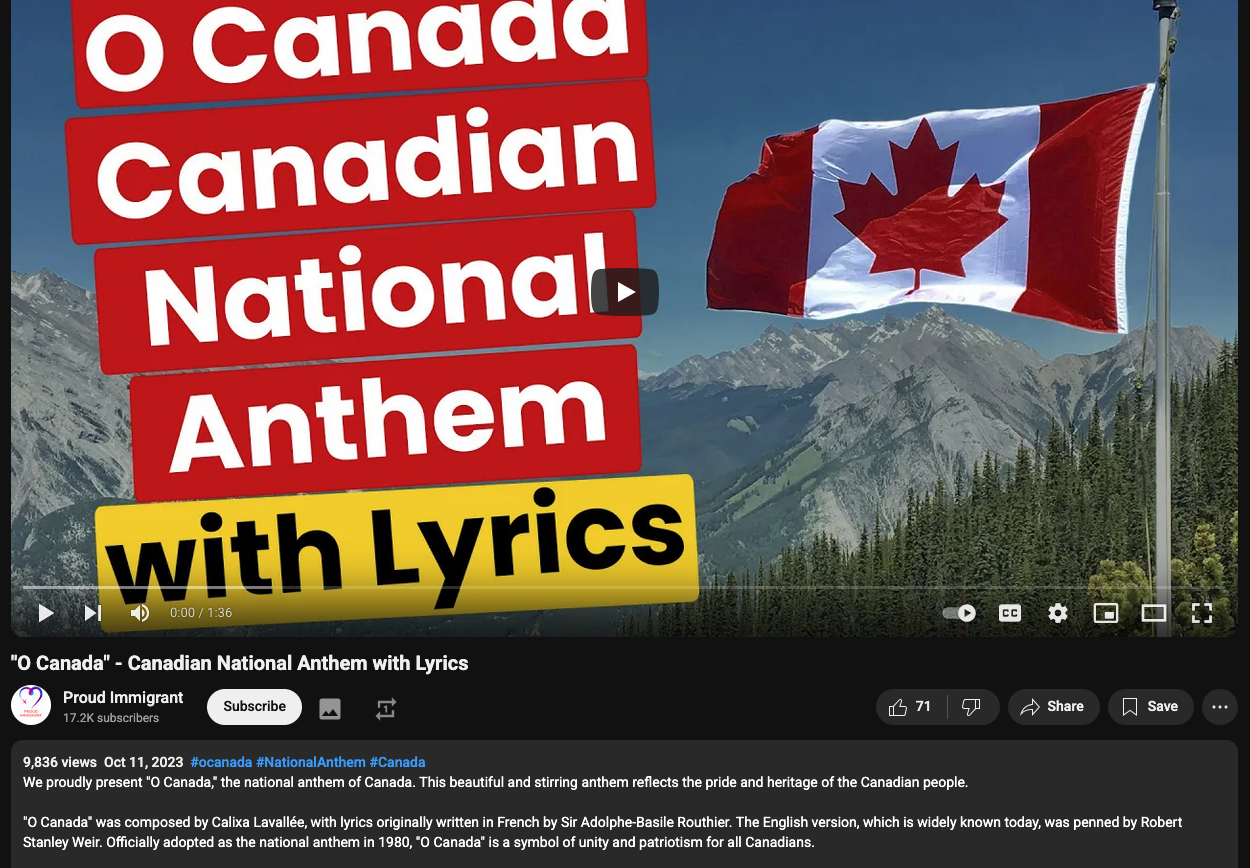
Task: Mute the video volume
Action: click(140, 613)
